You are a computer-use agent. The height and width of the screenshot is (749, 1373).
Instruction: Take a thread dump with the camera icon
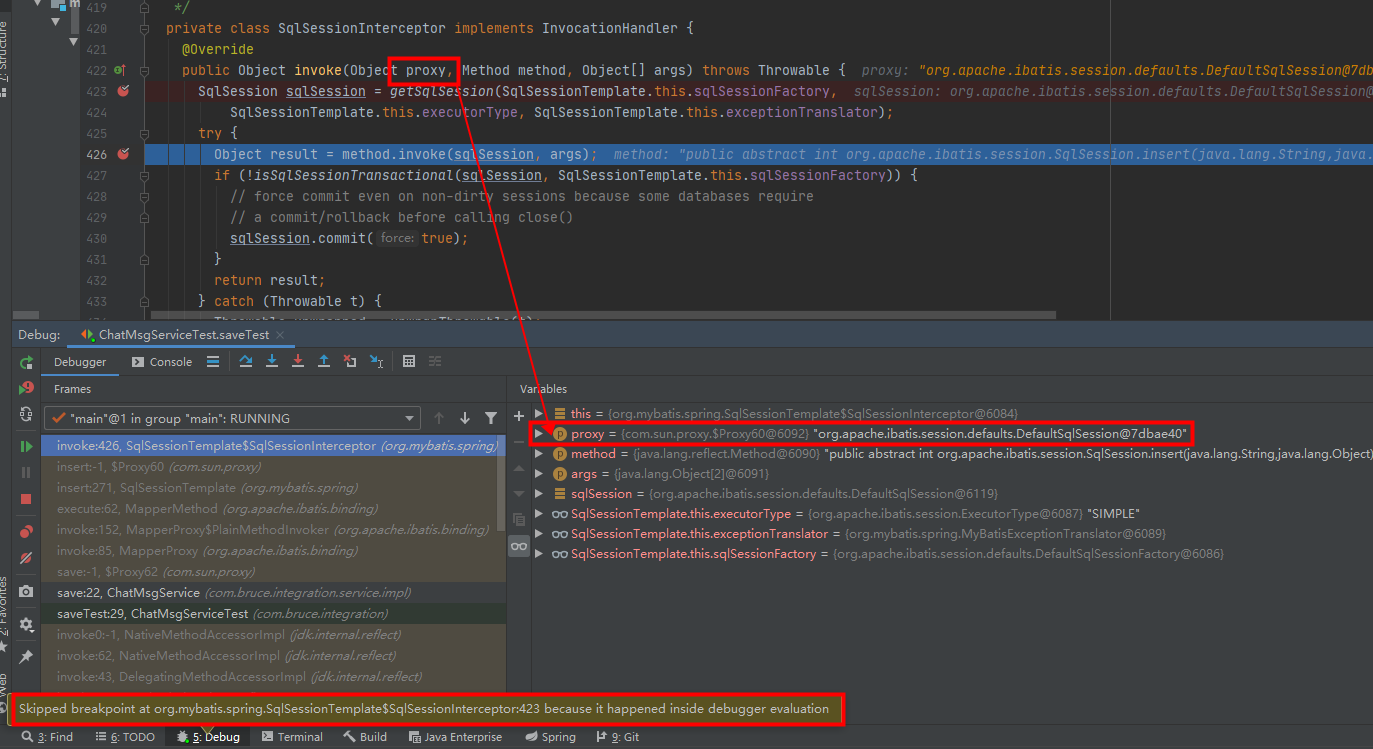point(26,591)
